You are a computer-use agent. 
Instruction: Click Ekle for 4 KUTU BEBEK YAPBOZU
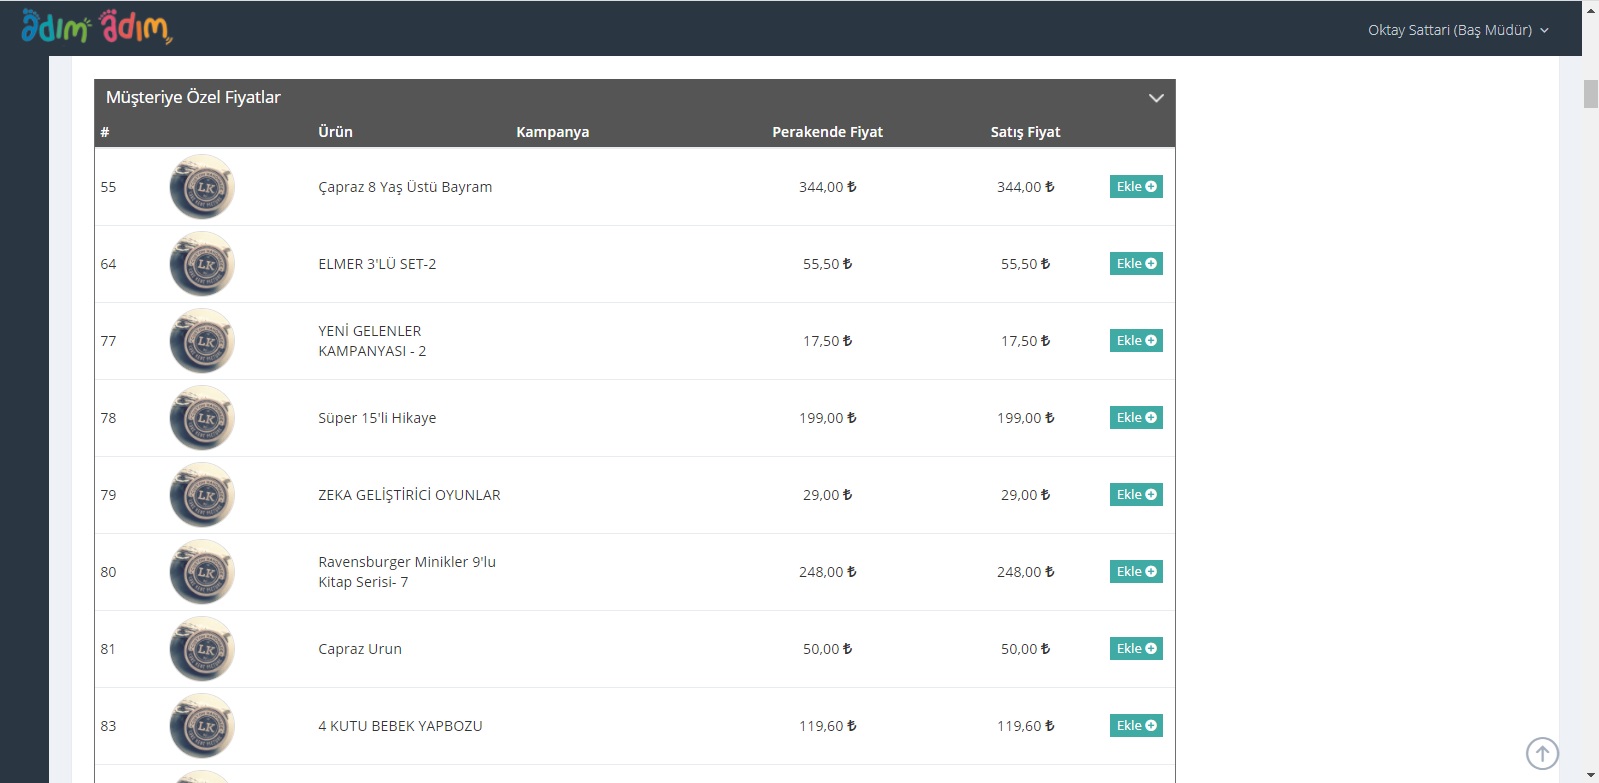1136,726
